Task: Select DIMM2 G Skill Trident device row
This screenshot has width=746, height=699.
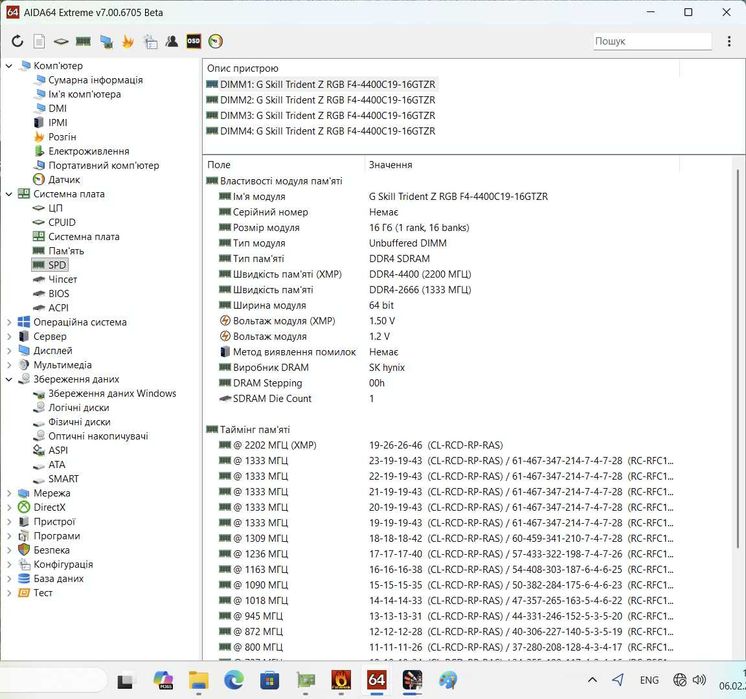Action: click(321, 100)
